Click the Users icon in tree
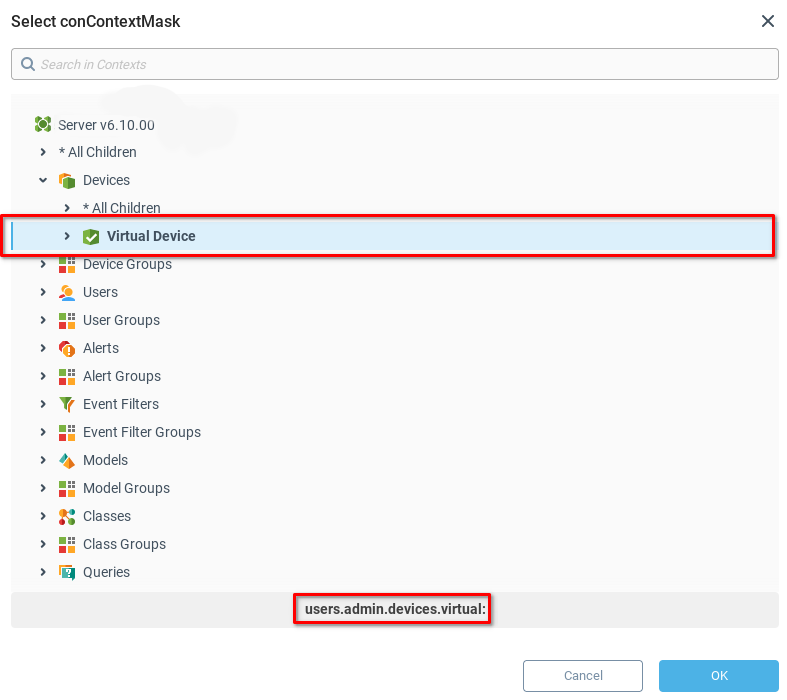 pyautogui.click(x=67, y=292)
